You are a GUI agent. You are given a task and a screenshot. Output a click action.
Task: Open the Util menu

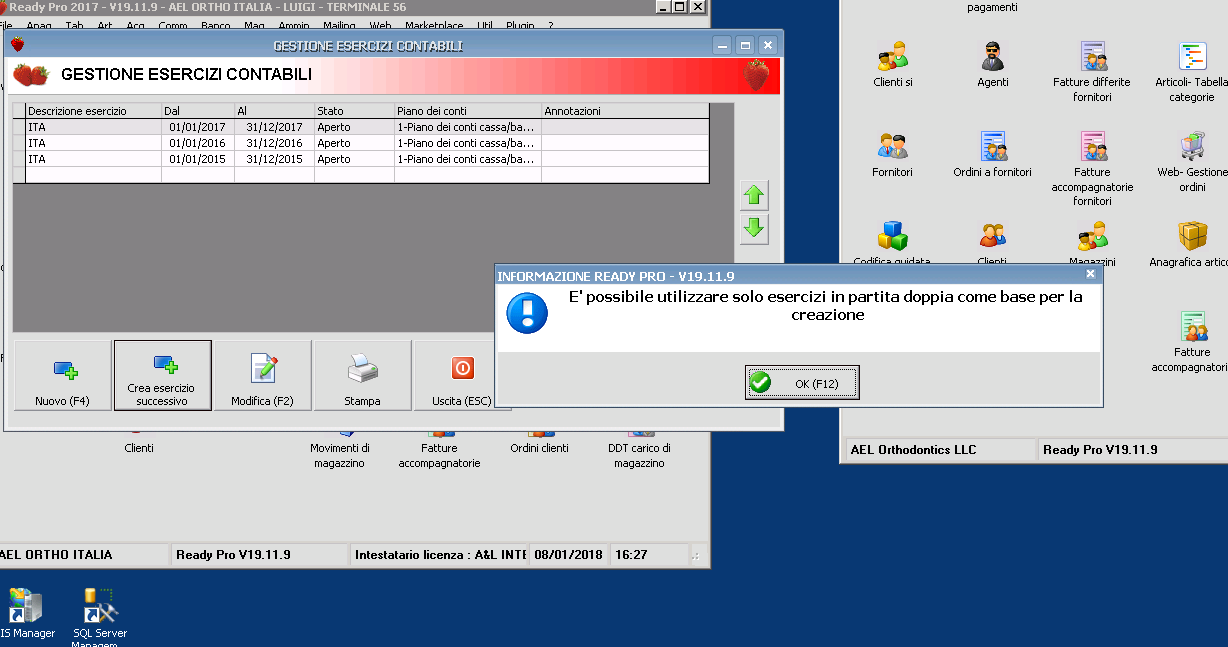point(485,26)
